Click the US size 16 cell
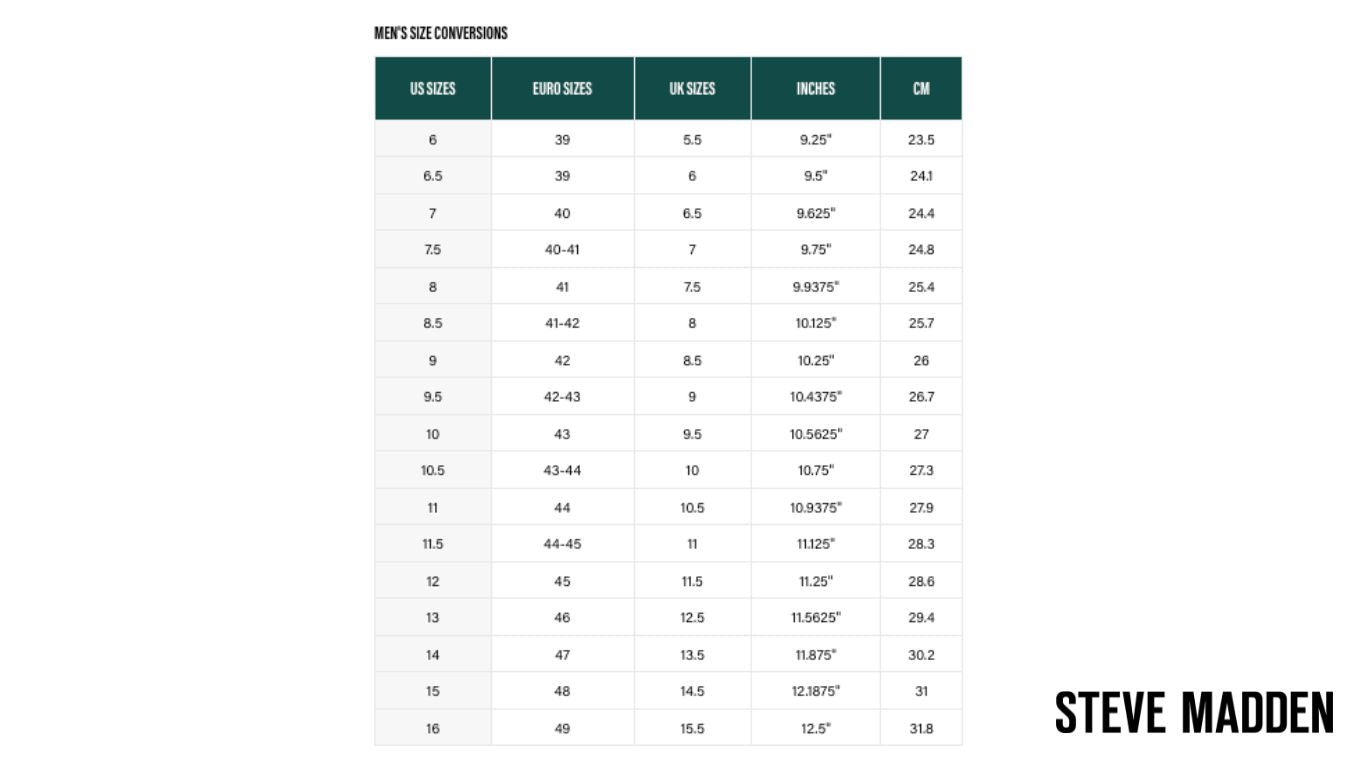Screen dimensions: 1366x768 pyautogui.click(x=432, y=728)
